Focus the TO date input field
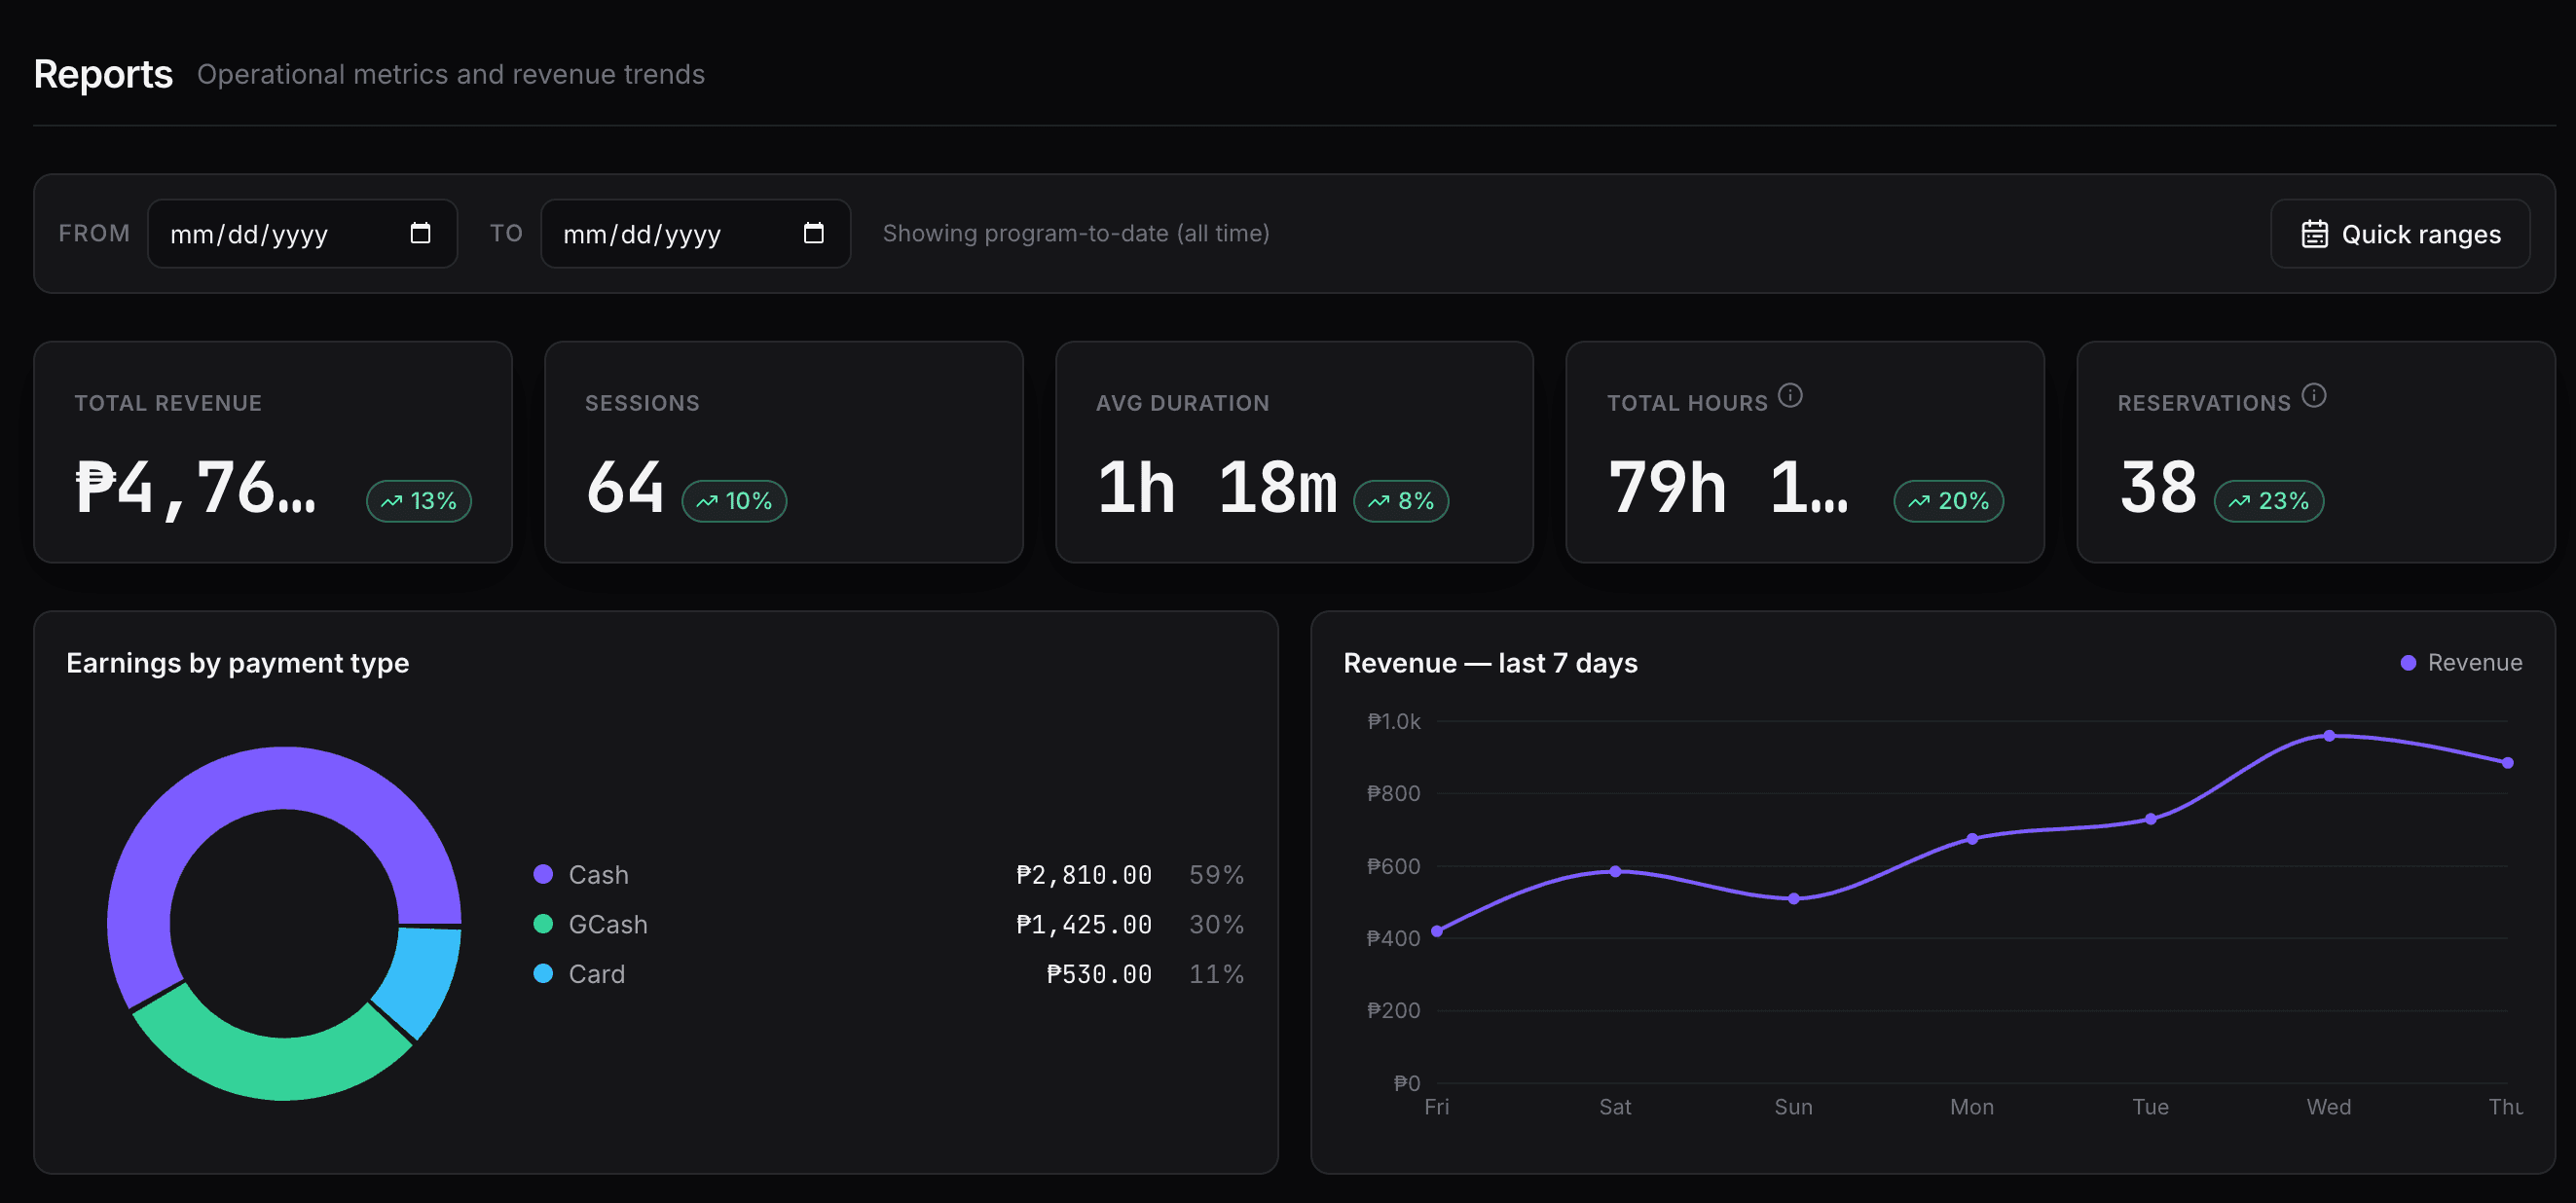2576x1203 pixels. [695, 234]
